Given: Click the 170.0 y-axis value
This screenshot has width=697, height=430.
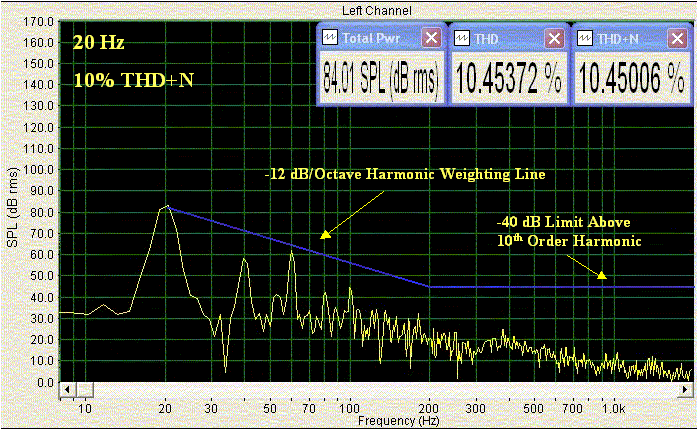Looking at the screenshot, I should pyautogui.click(x=40, y=21).
